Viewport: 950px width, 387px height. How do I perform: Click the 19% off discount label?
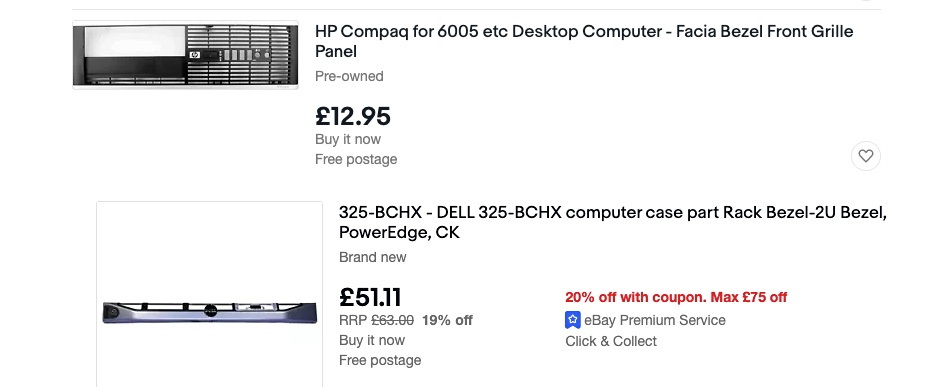tap(447, 320)
